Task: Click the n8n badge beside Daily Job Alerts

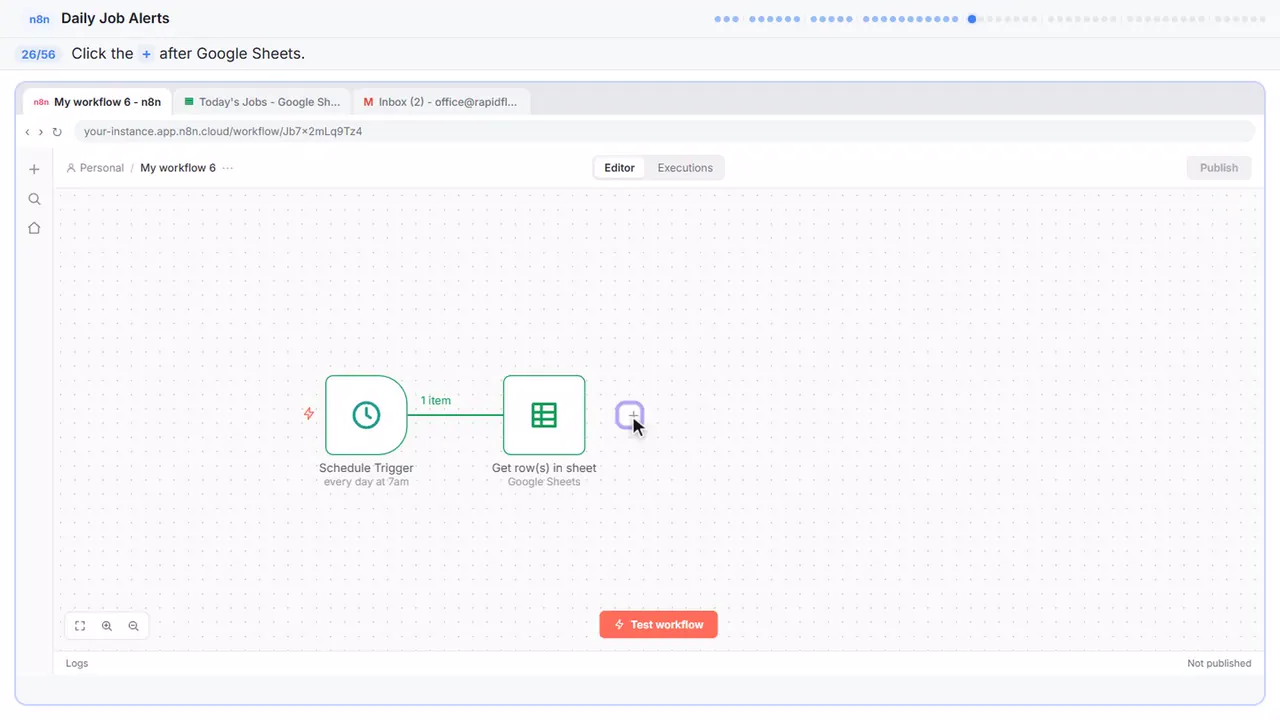Action: coord(40,19)
